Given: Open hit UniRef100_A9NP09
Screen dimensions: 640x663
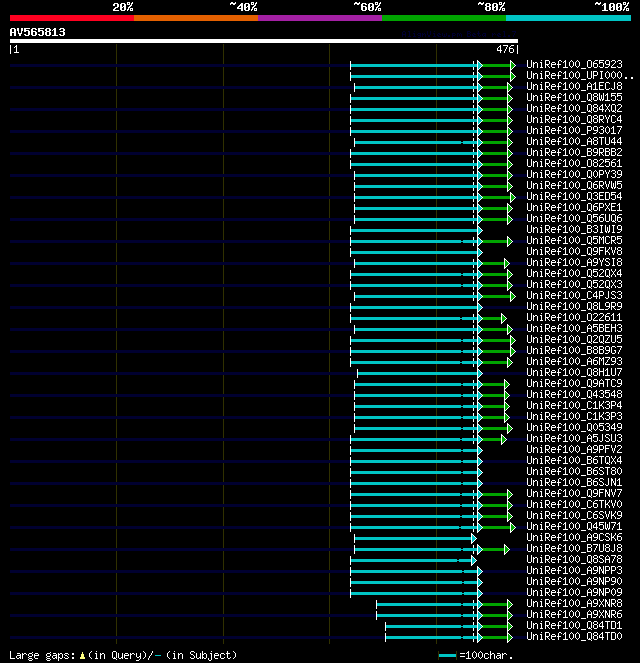Looking at the screenshot, I should pyautogui.click(x=574, y=592).
